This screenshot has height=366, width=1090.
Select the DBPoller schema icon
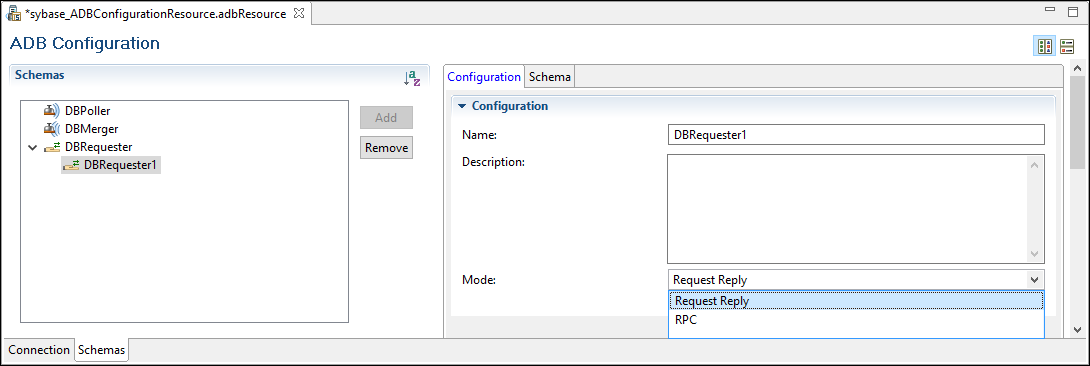point(52,110)
